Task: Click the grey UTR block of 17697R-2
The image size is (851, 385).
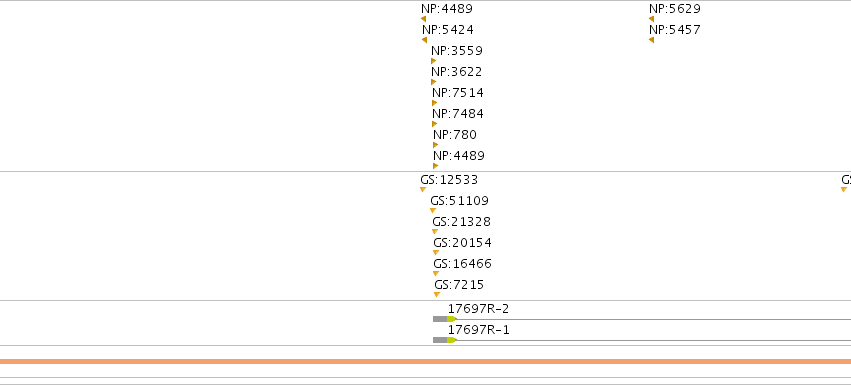Action: click(440, 319)
